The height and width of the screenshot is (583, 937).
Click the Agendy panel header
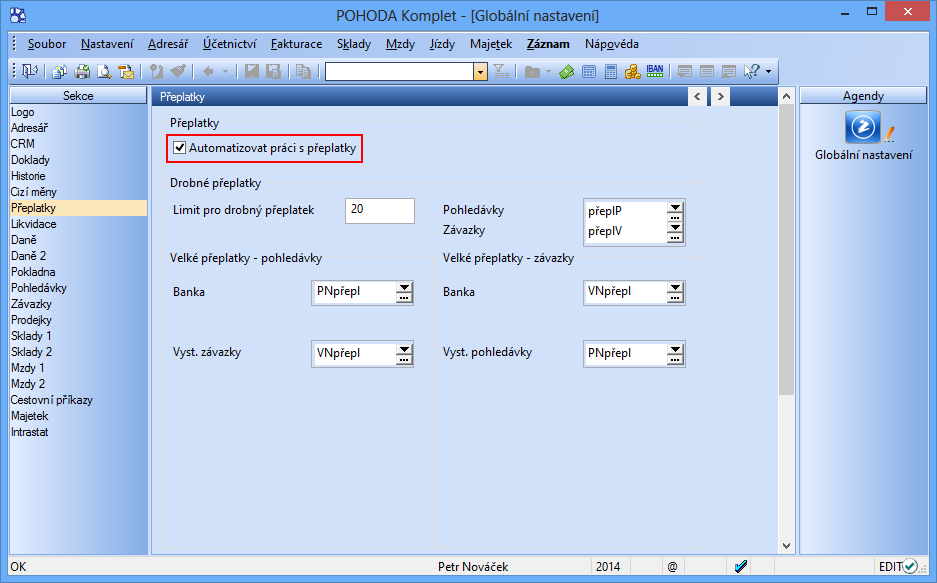(863, 96)
